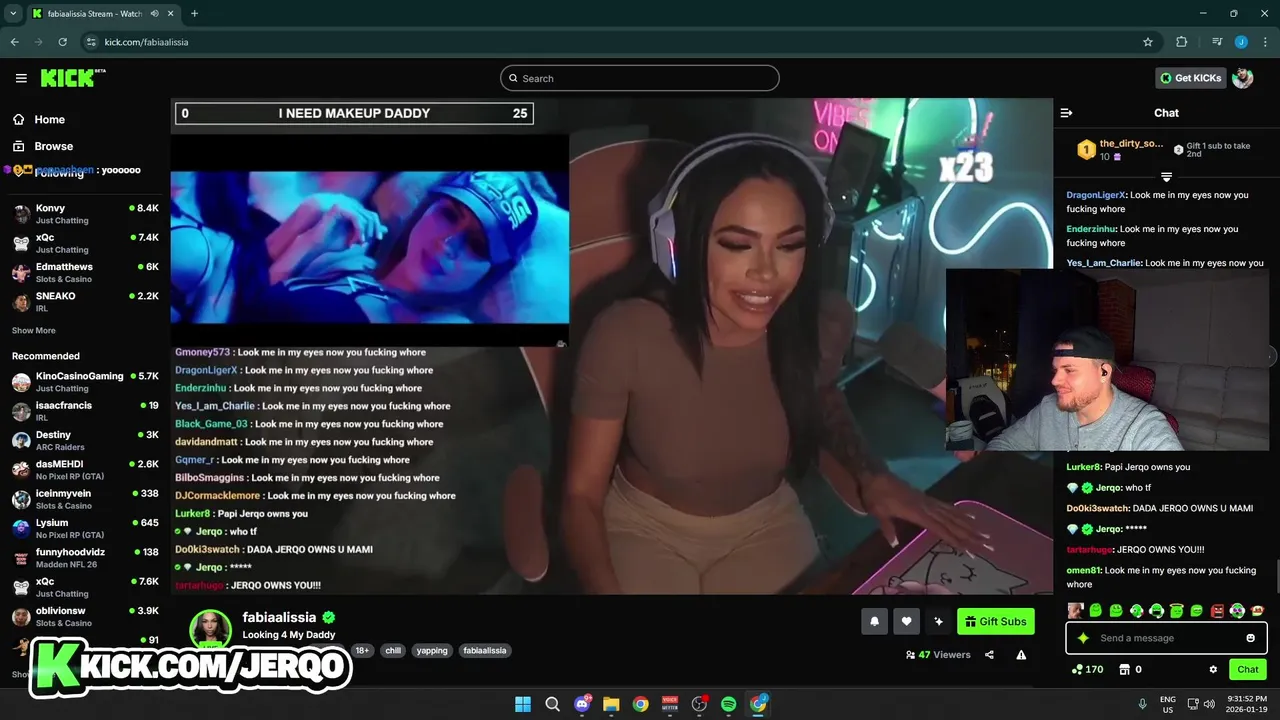Click the Gift Subs button
The image size is (1280, 720).
pos(995,621)
